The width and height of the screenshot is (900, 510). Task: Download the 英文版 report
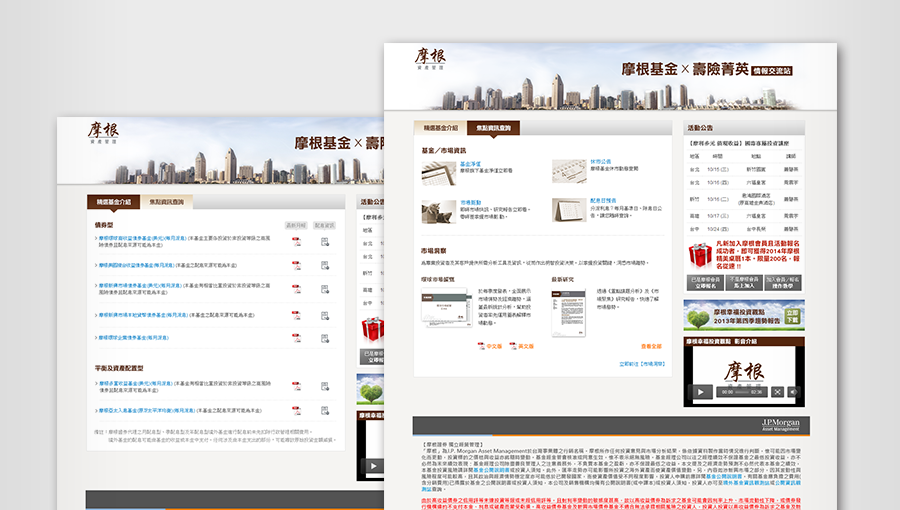pos(526,347)
